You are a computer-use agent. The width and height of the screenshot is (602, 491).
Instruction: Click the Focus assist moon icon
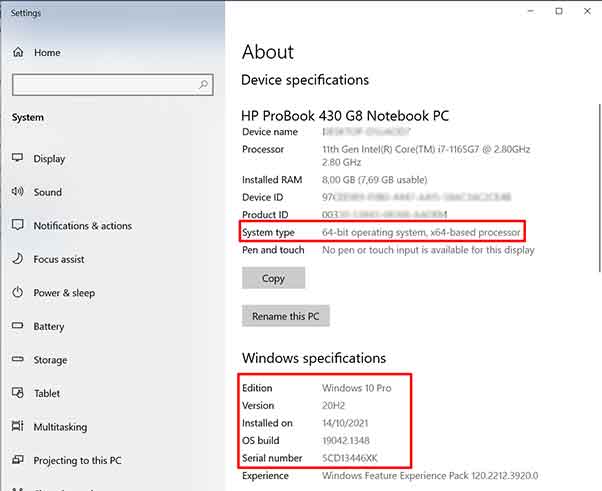point(18,258)
